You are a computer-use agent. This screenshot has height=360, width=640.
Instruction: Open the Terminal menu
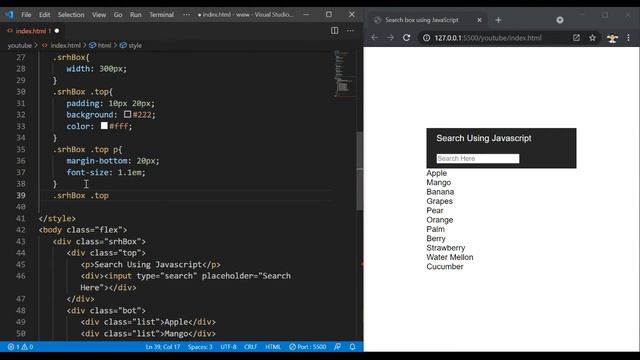[x=161, y=15]
